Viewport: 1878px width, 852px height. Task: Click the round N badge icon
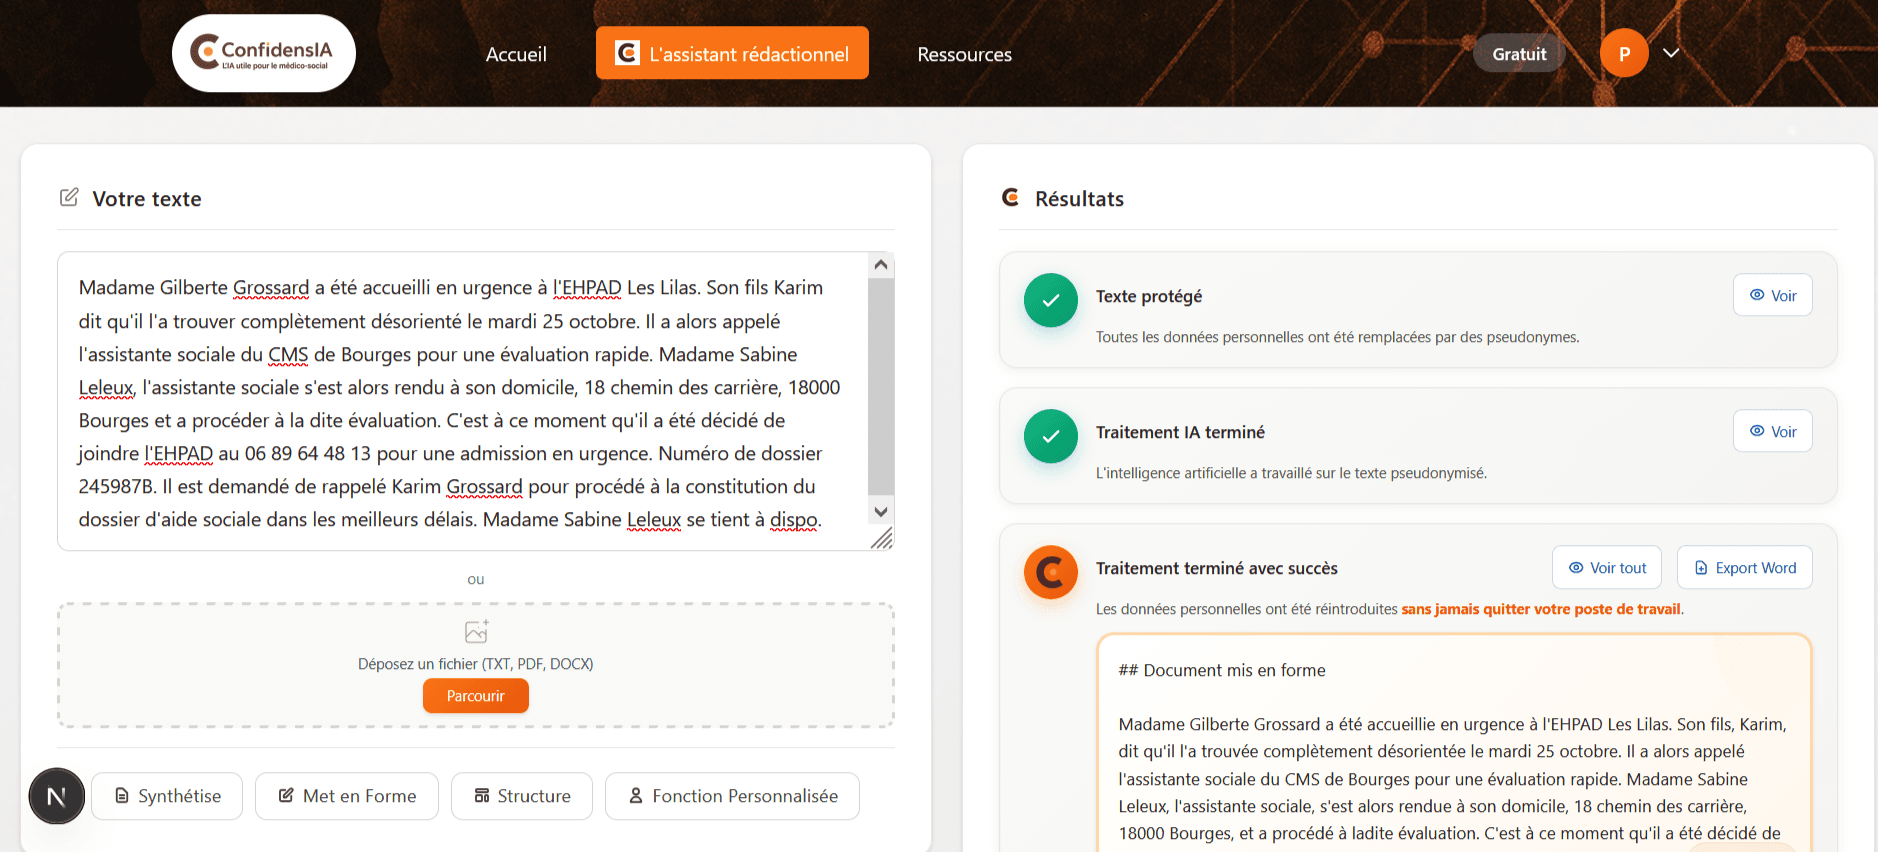pyautogui.click(x=57, y=796)
